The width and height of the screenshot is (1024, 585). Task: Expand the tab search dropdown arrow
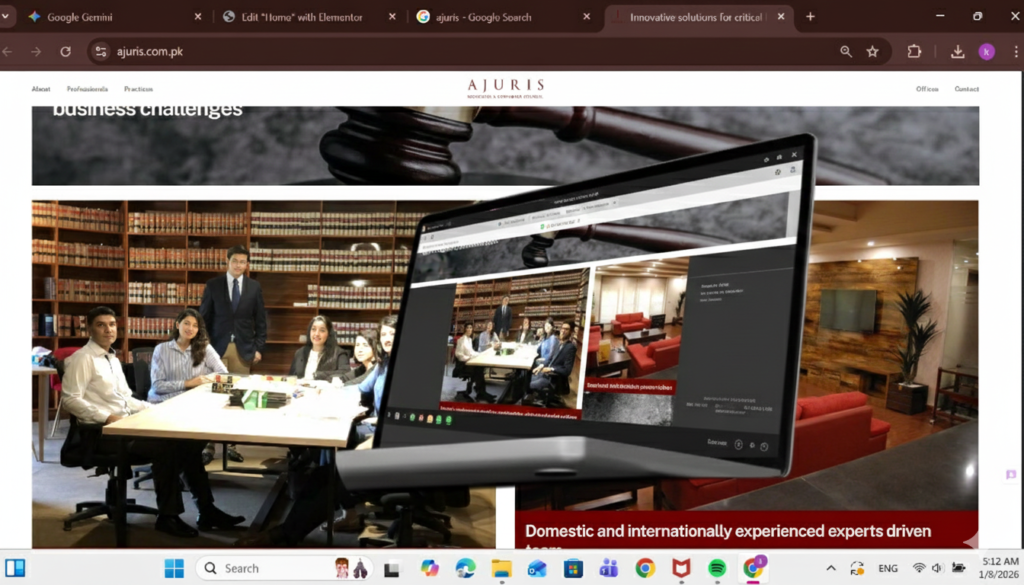pyautogui.click(x=7, y=17)
